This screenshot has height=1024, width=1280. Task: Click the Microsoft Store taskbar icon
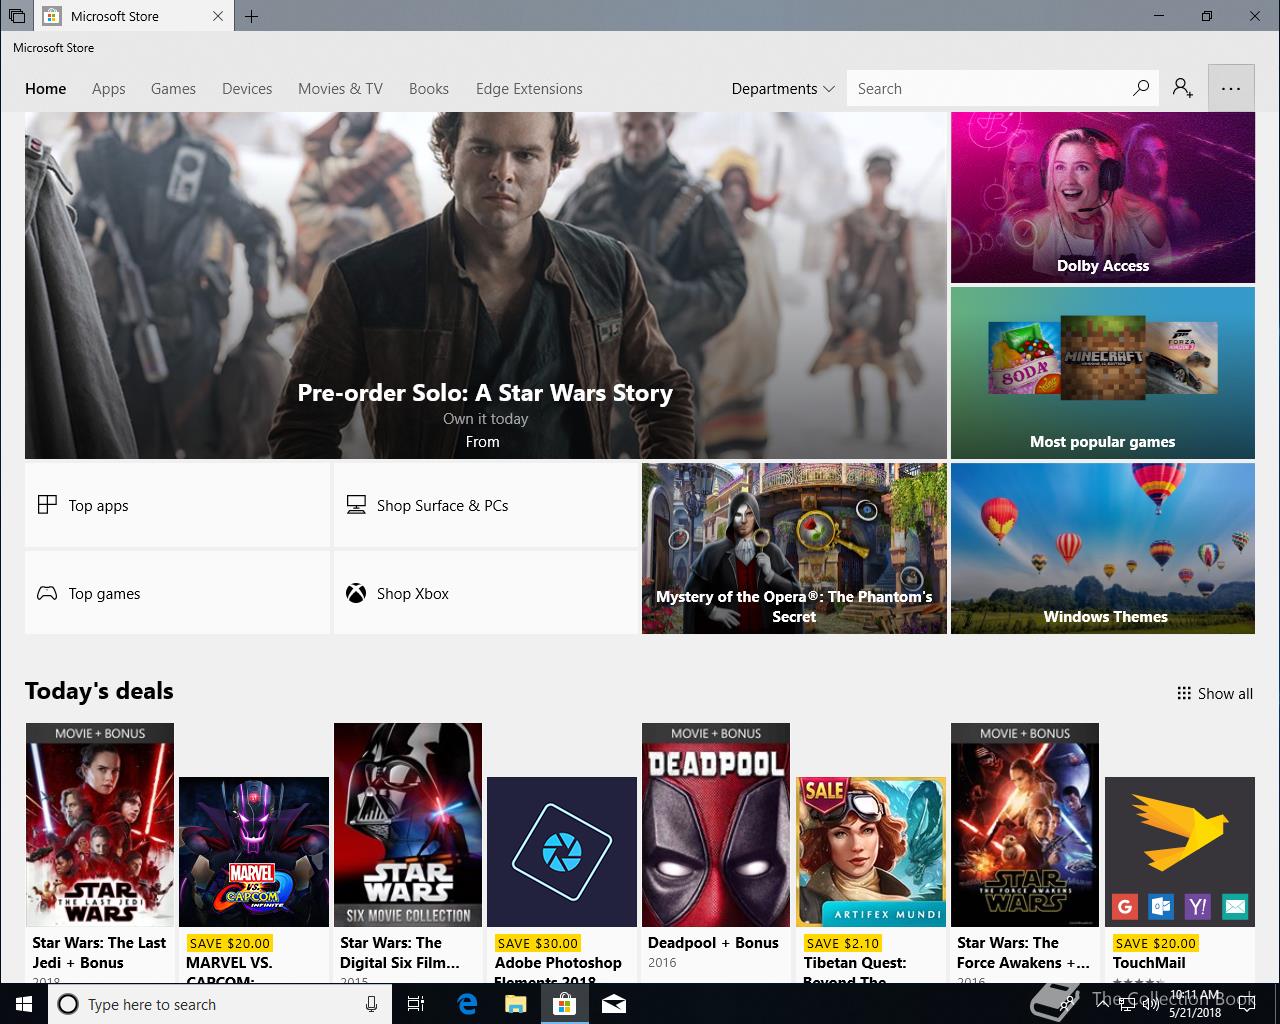point(564,1004)
